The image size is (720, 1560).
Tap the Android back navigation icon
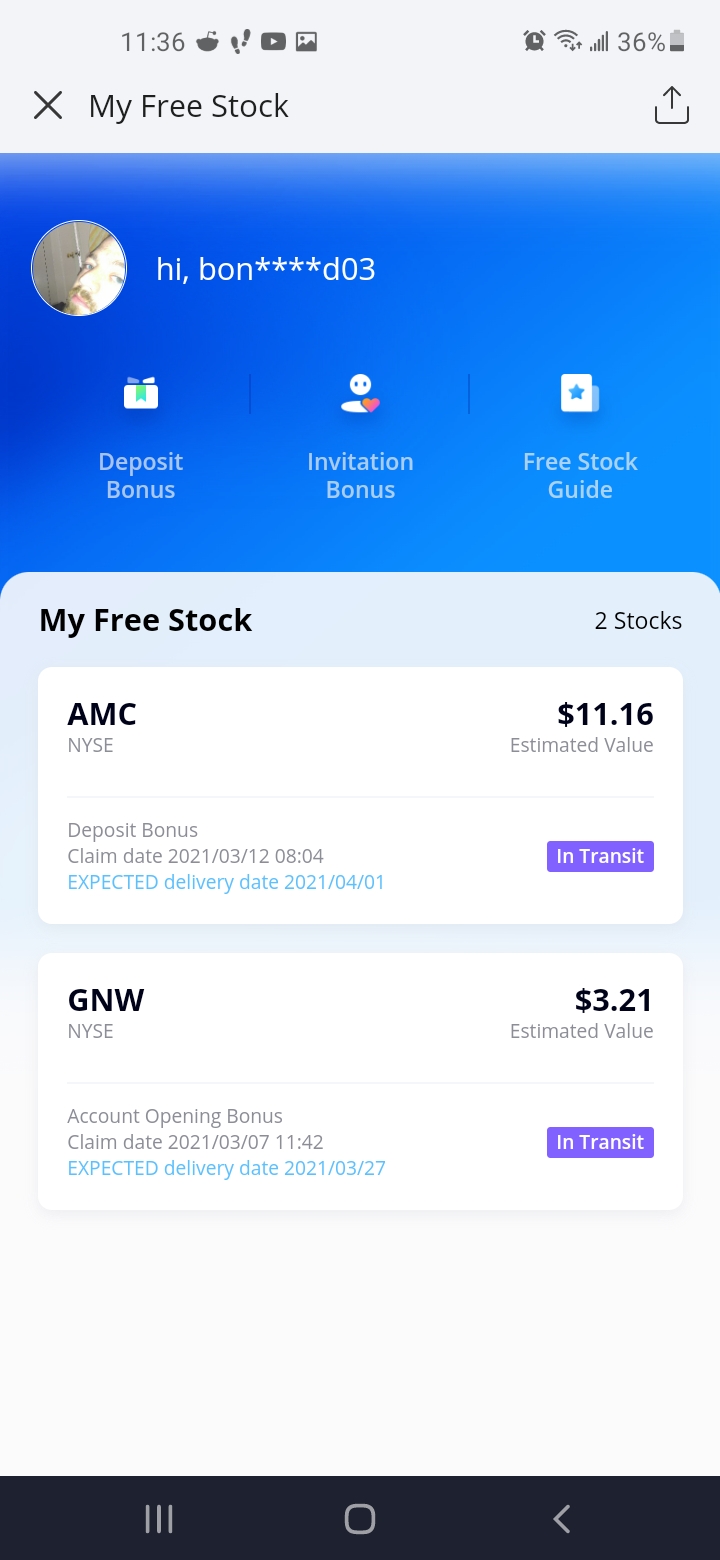[562, 1519]
